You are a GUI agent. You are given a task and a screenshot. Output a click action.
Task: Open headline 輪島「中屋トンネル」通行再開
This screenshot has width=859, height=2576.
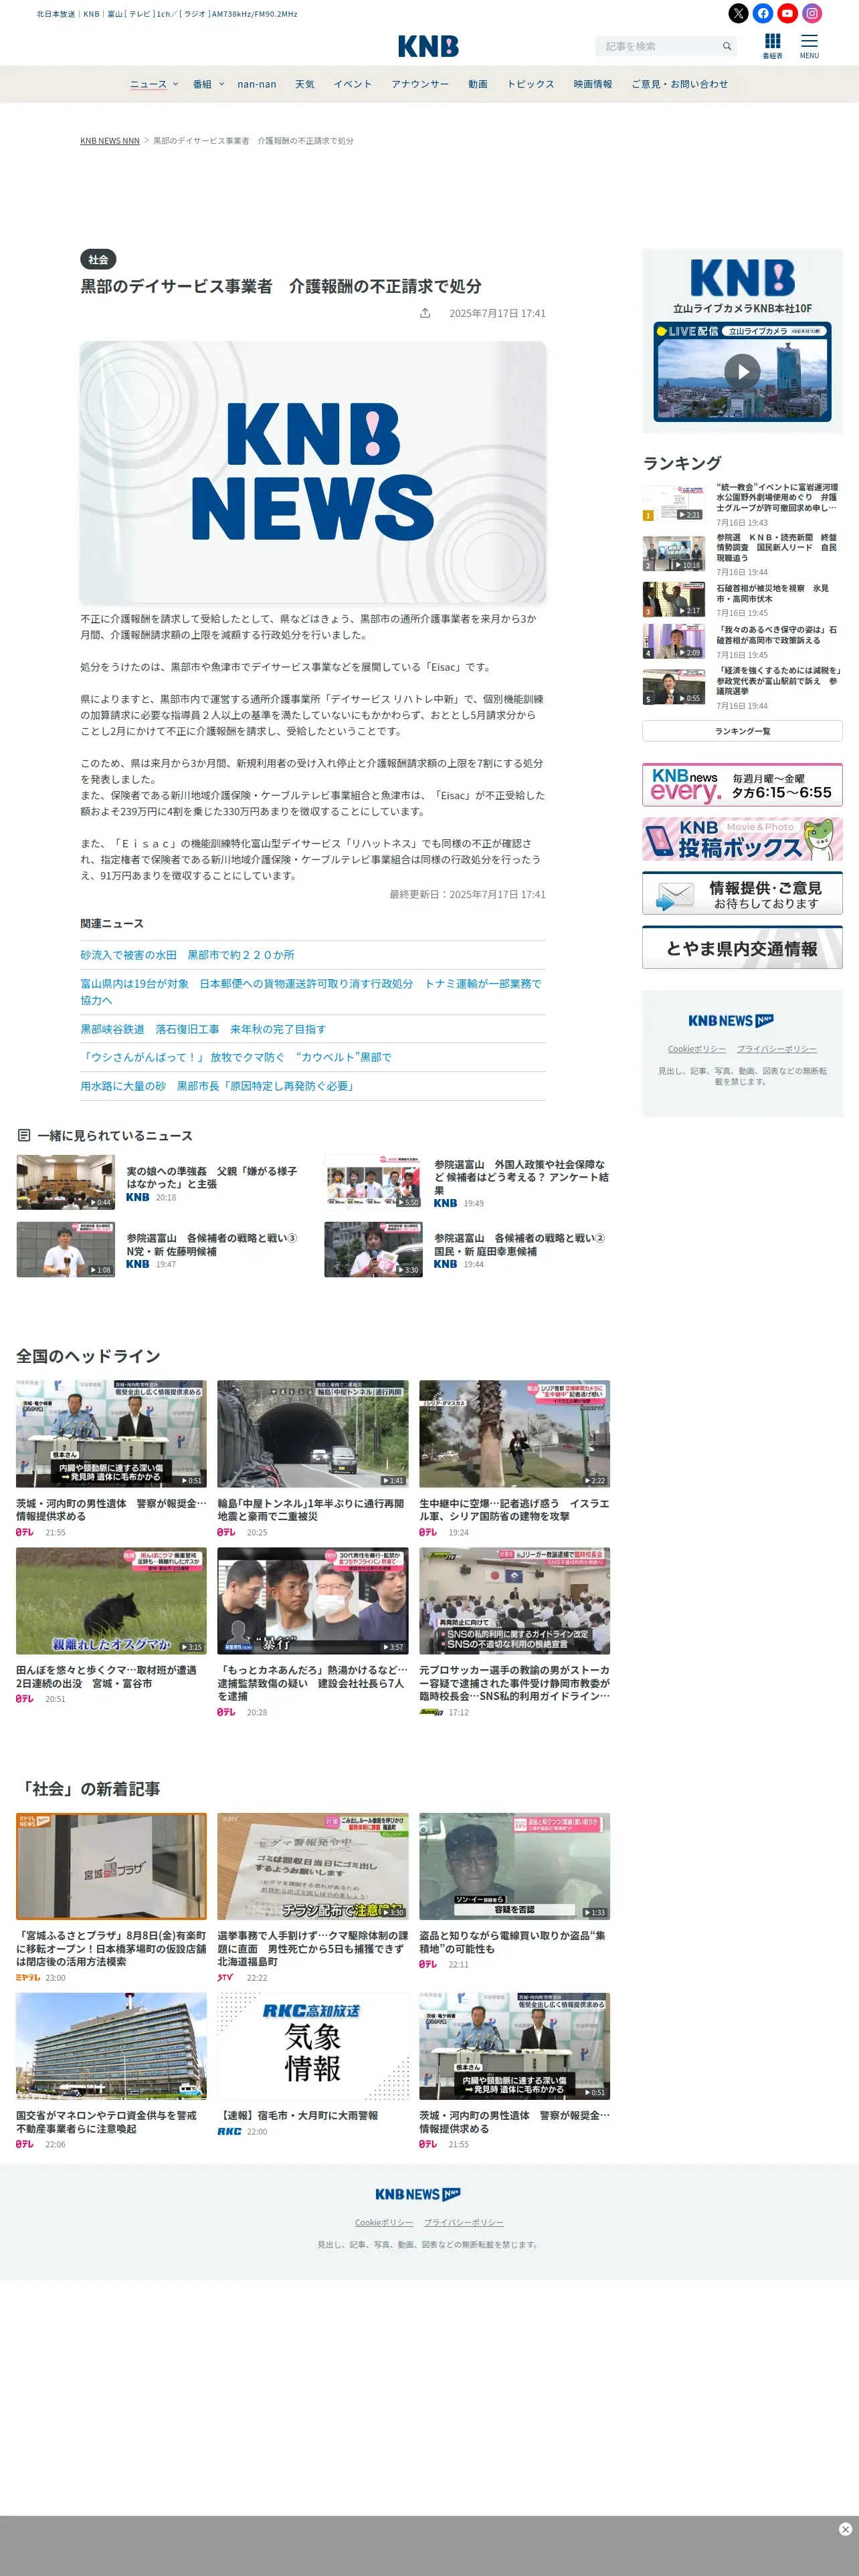coord(313,1459)
